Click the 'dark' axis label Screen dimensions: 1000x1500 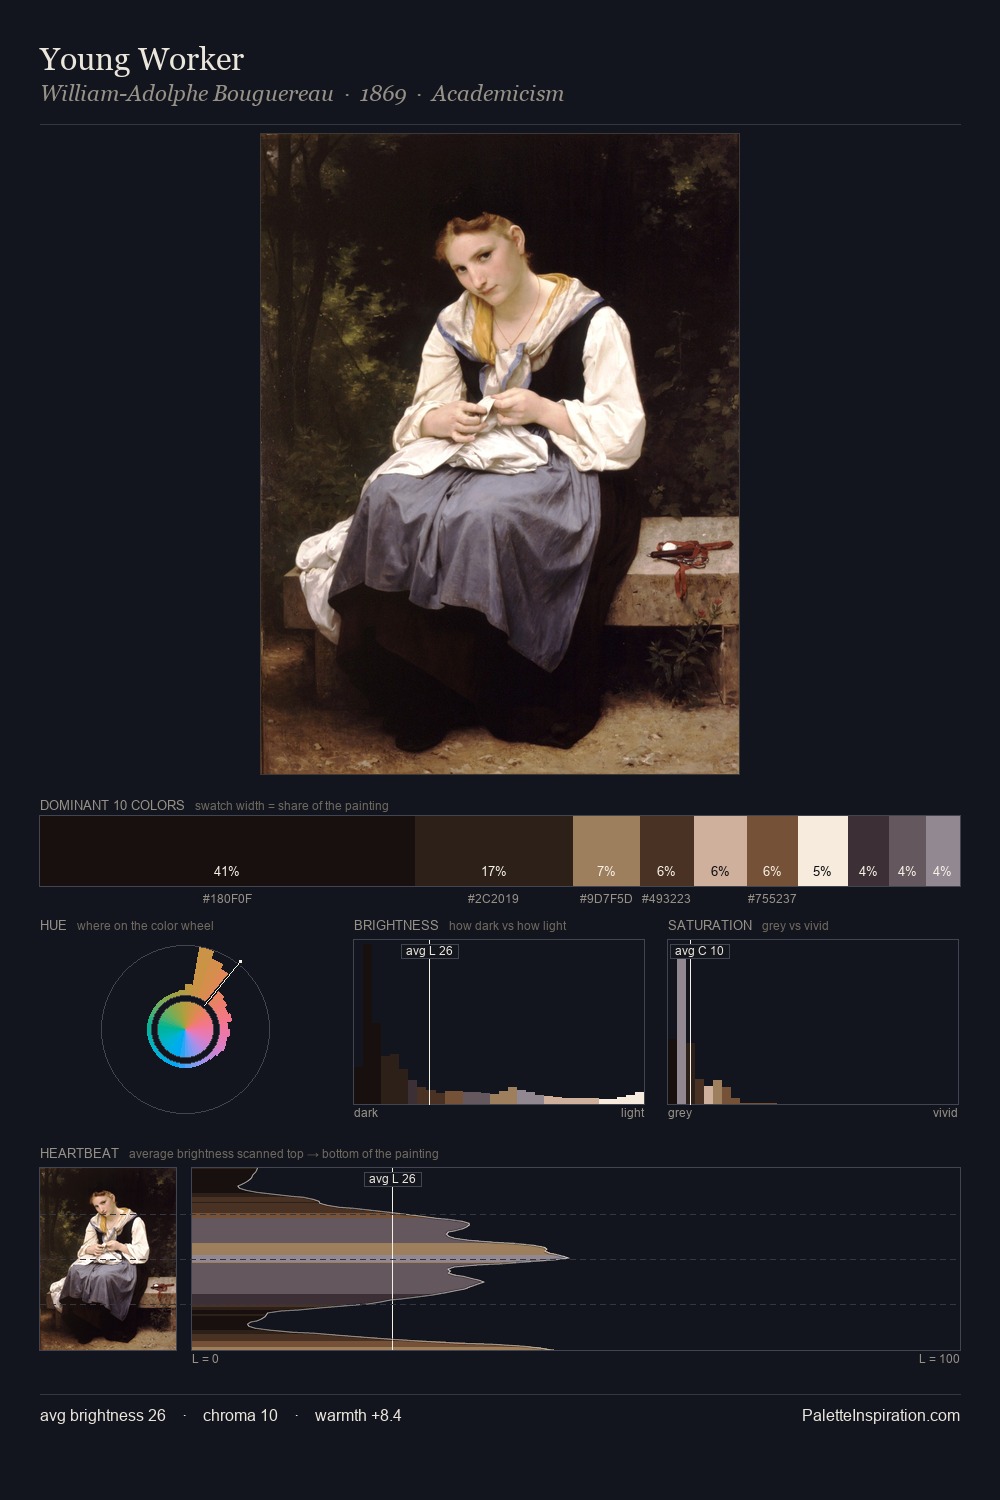pos(366,1113)
